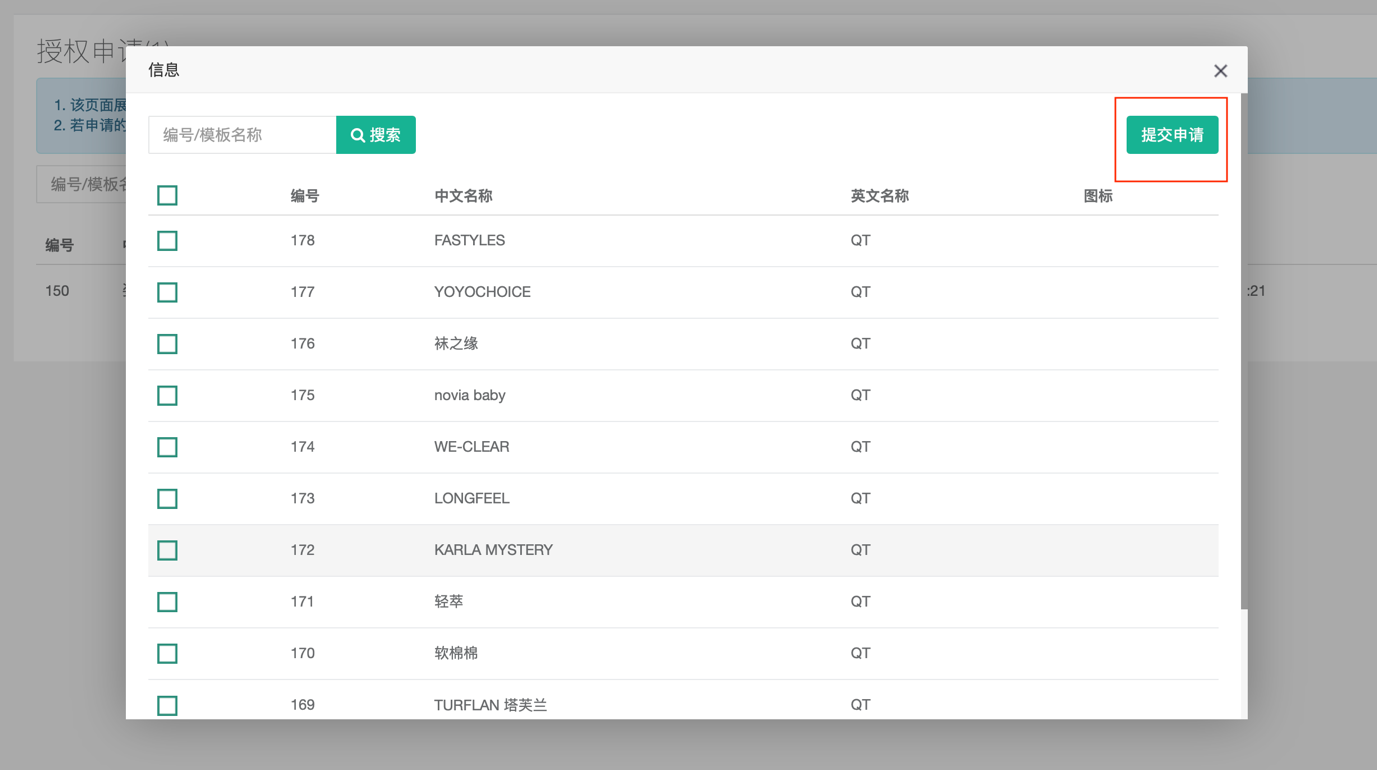Screen dimensions: 1377x770
Task: Click the QT cell in FASTYLES row
Action: coord(860,240)
